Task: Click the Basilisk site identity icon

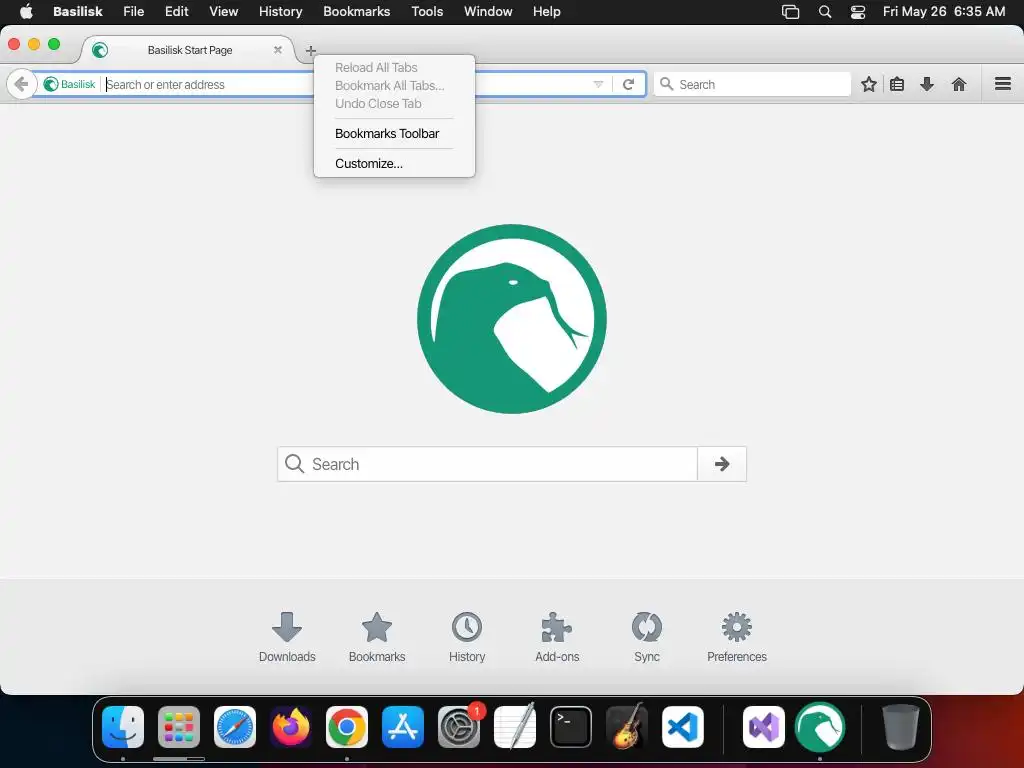Action: tap(69, 84)
